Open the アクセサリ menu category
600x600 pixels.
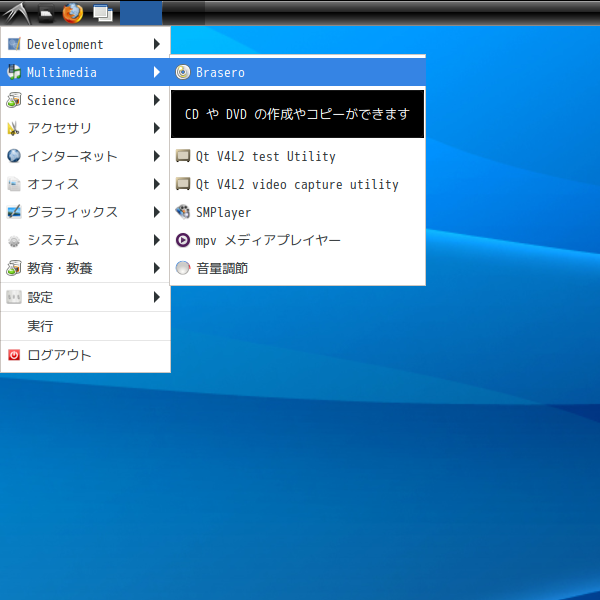[60, 128]
